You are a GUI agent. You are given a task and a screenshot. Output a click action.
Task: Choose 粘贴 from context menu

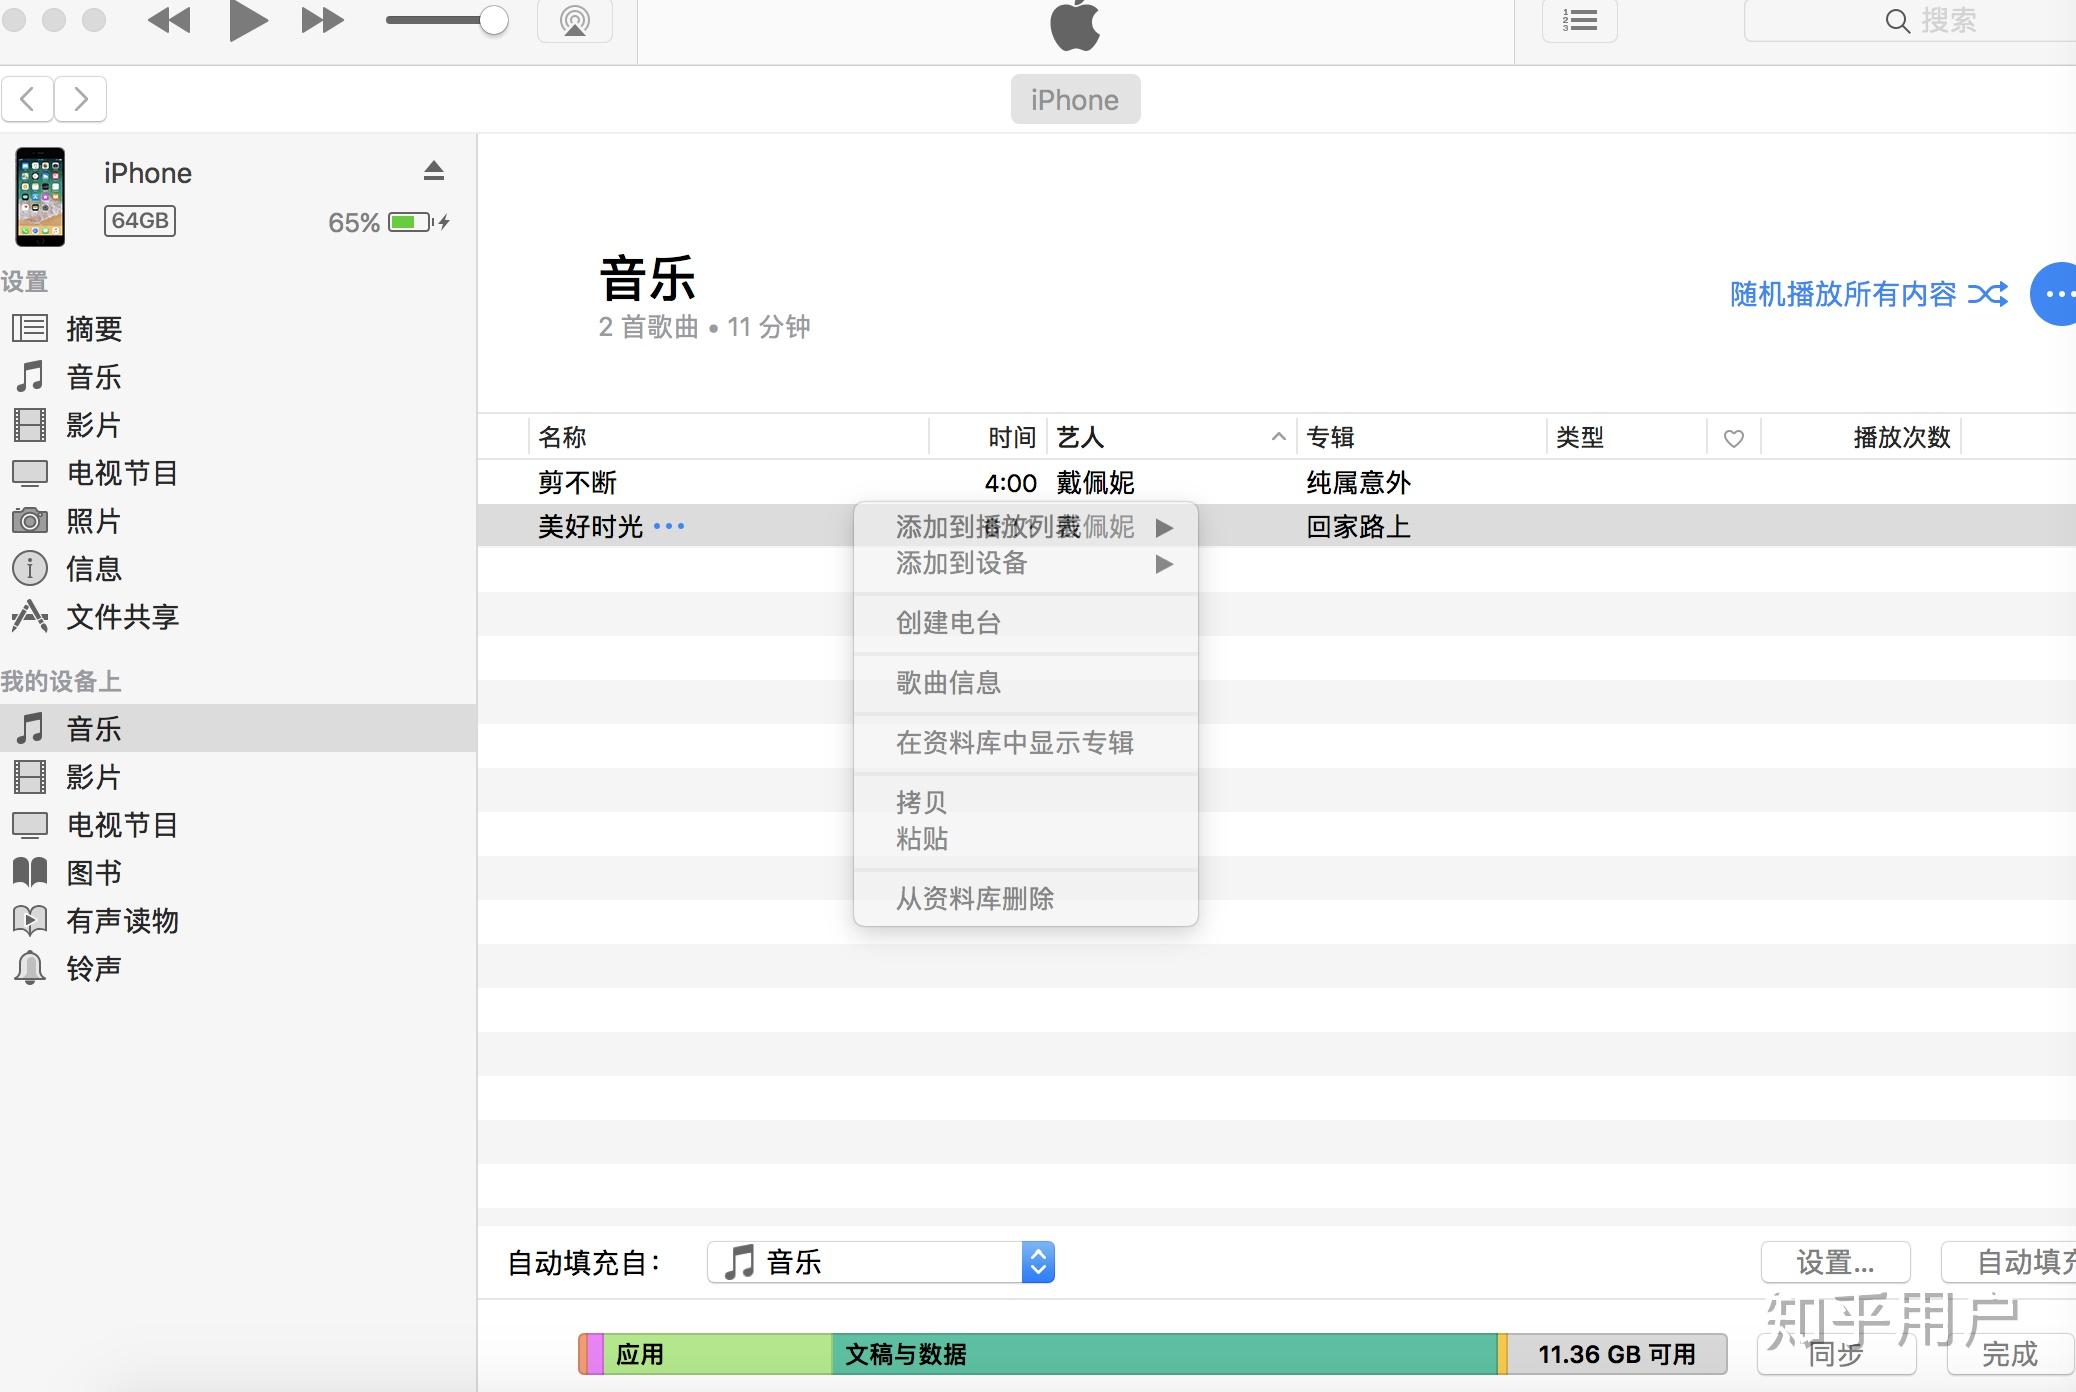(x=1026, y=838)
